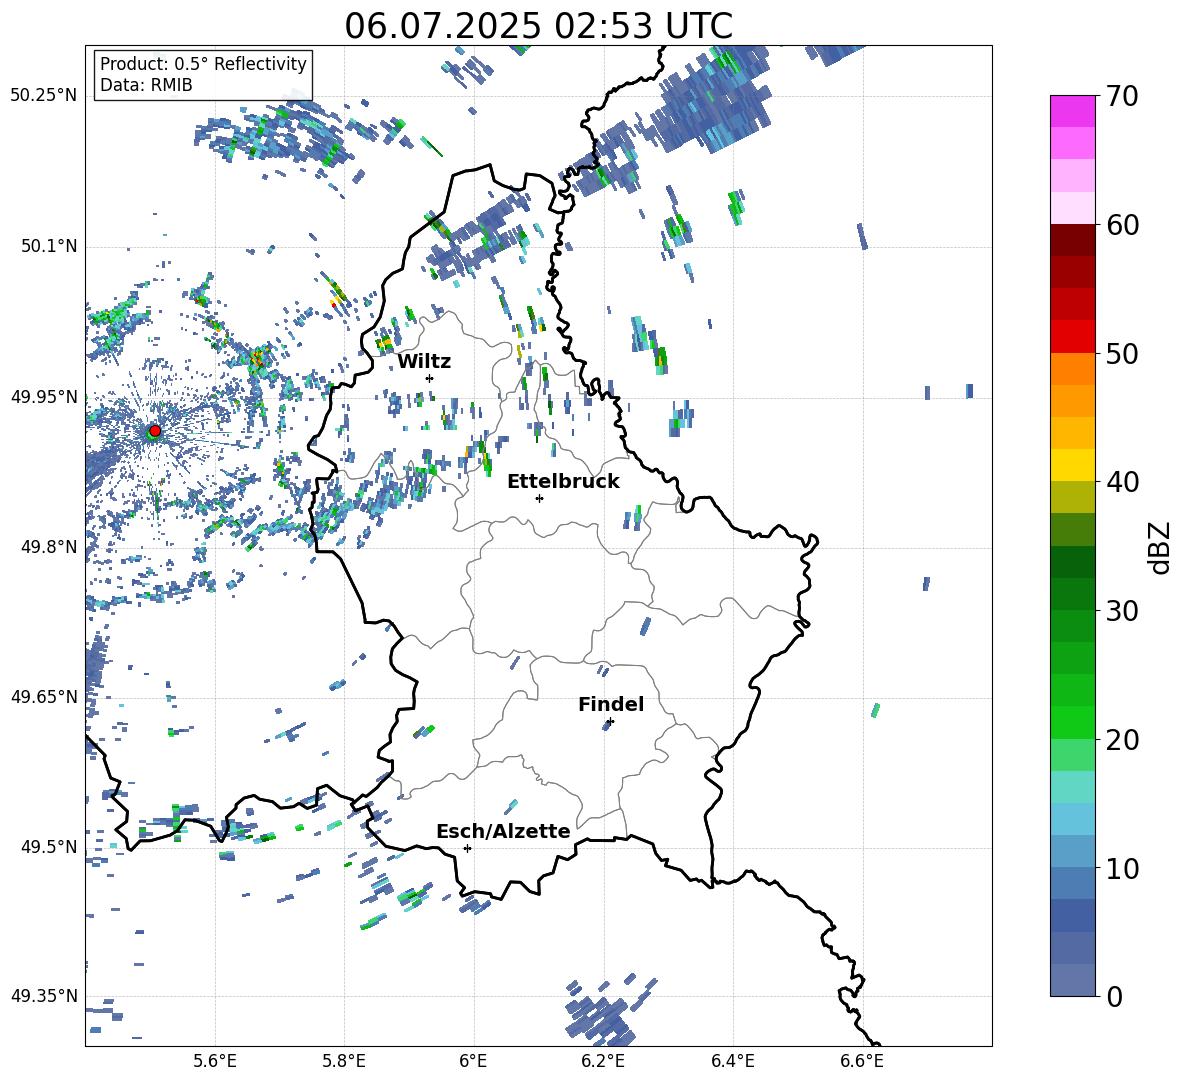Click the 49.95°N latitude label

[44, 396]
